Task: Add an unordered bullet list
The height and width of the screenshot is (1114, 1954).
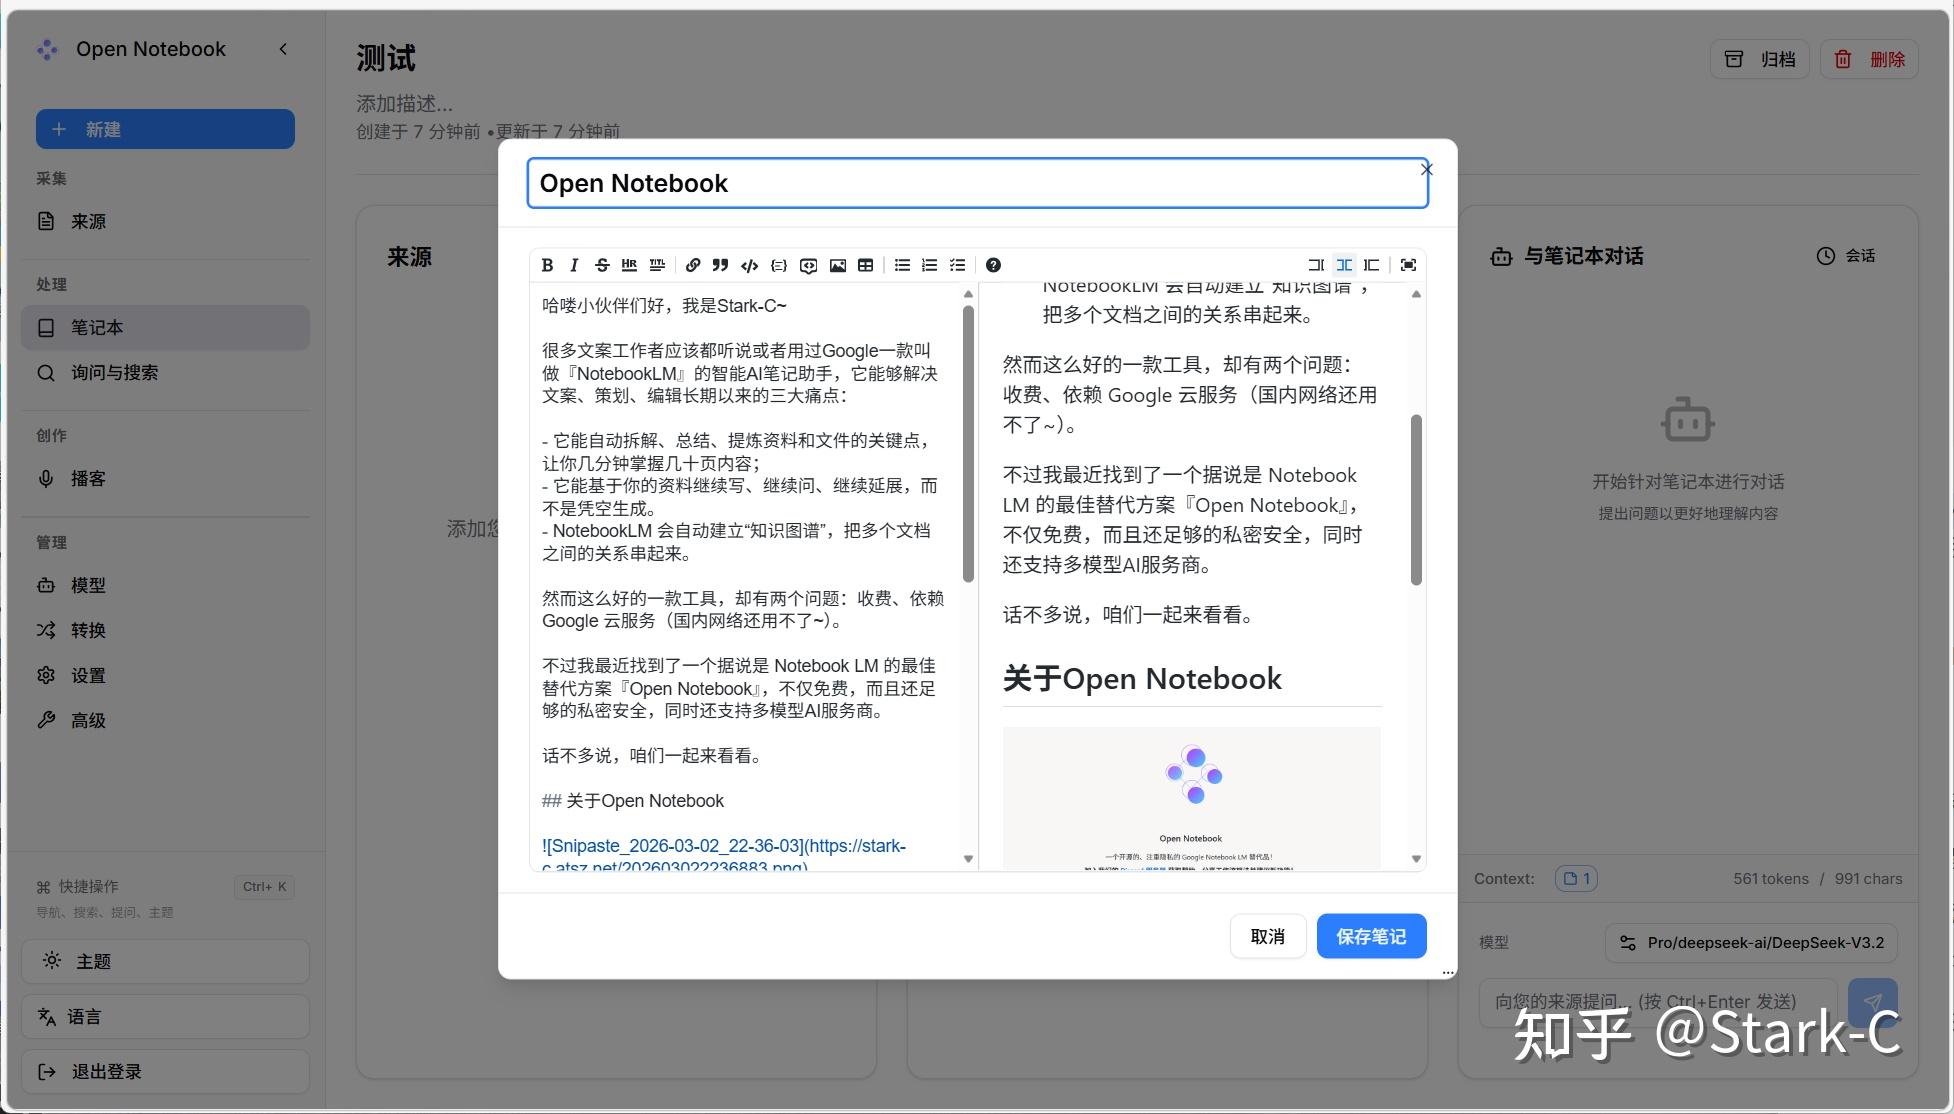Action: coord(902,265)
